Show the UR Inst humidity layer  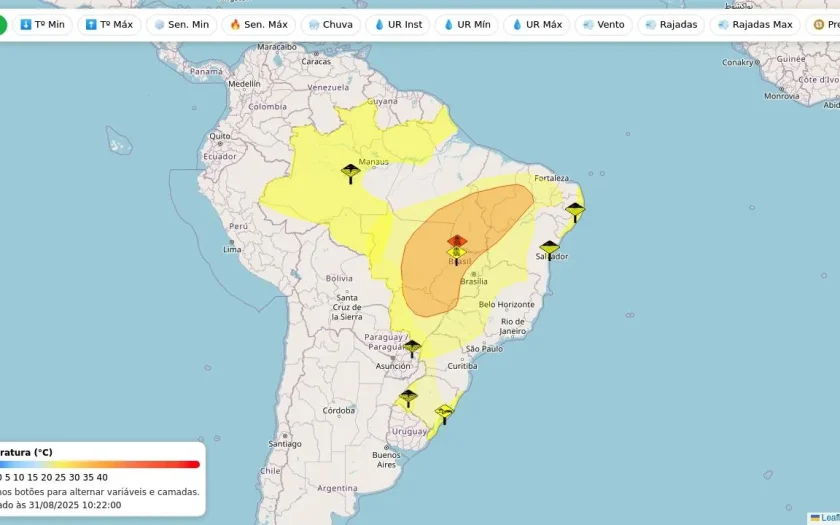click(398, 25)
